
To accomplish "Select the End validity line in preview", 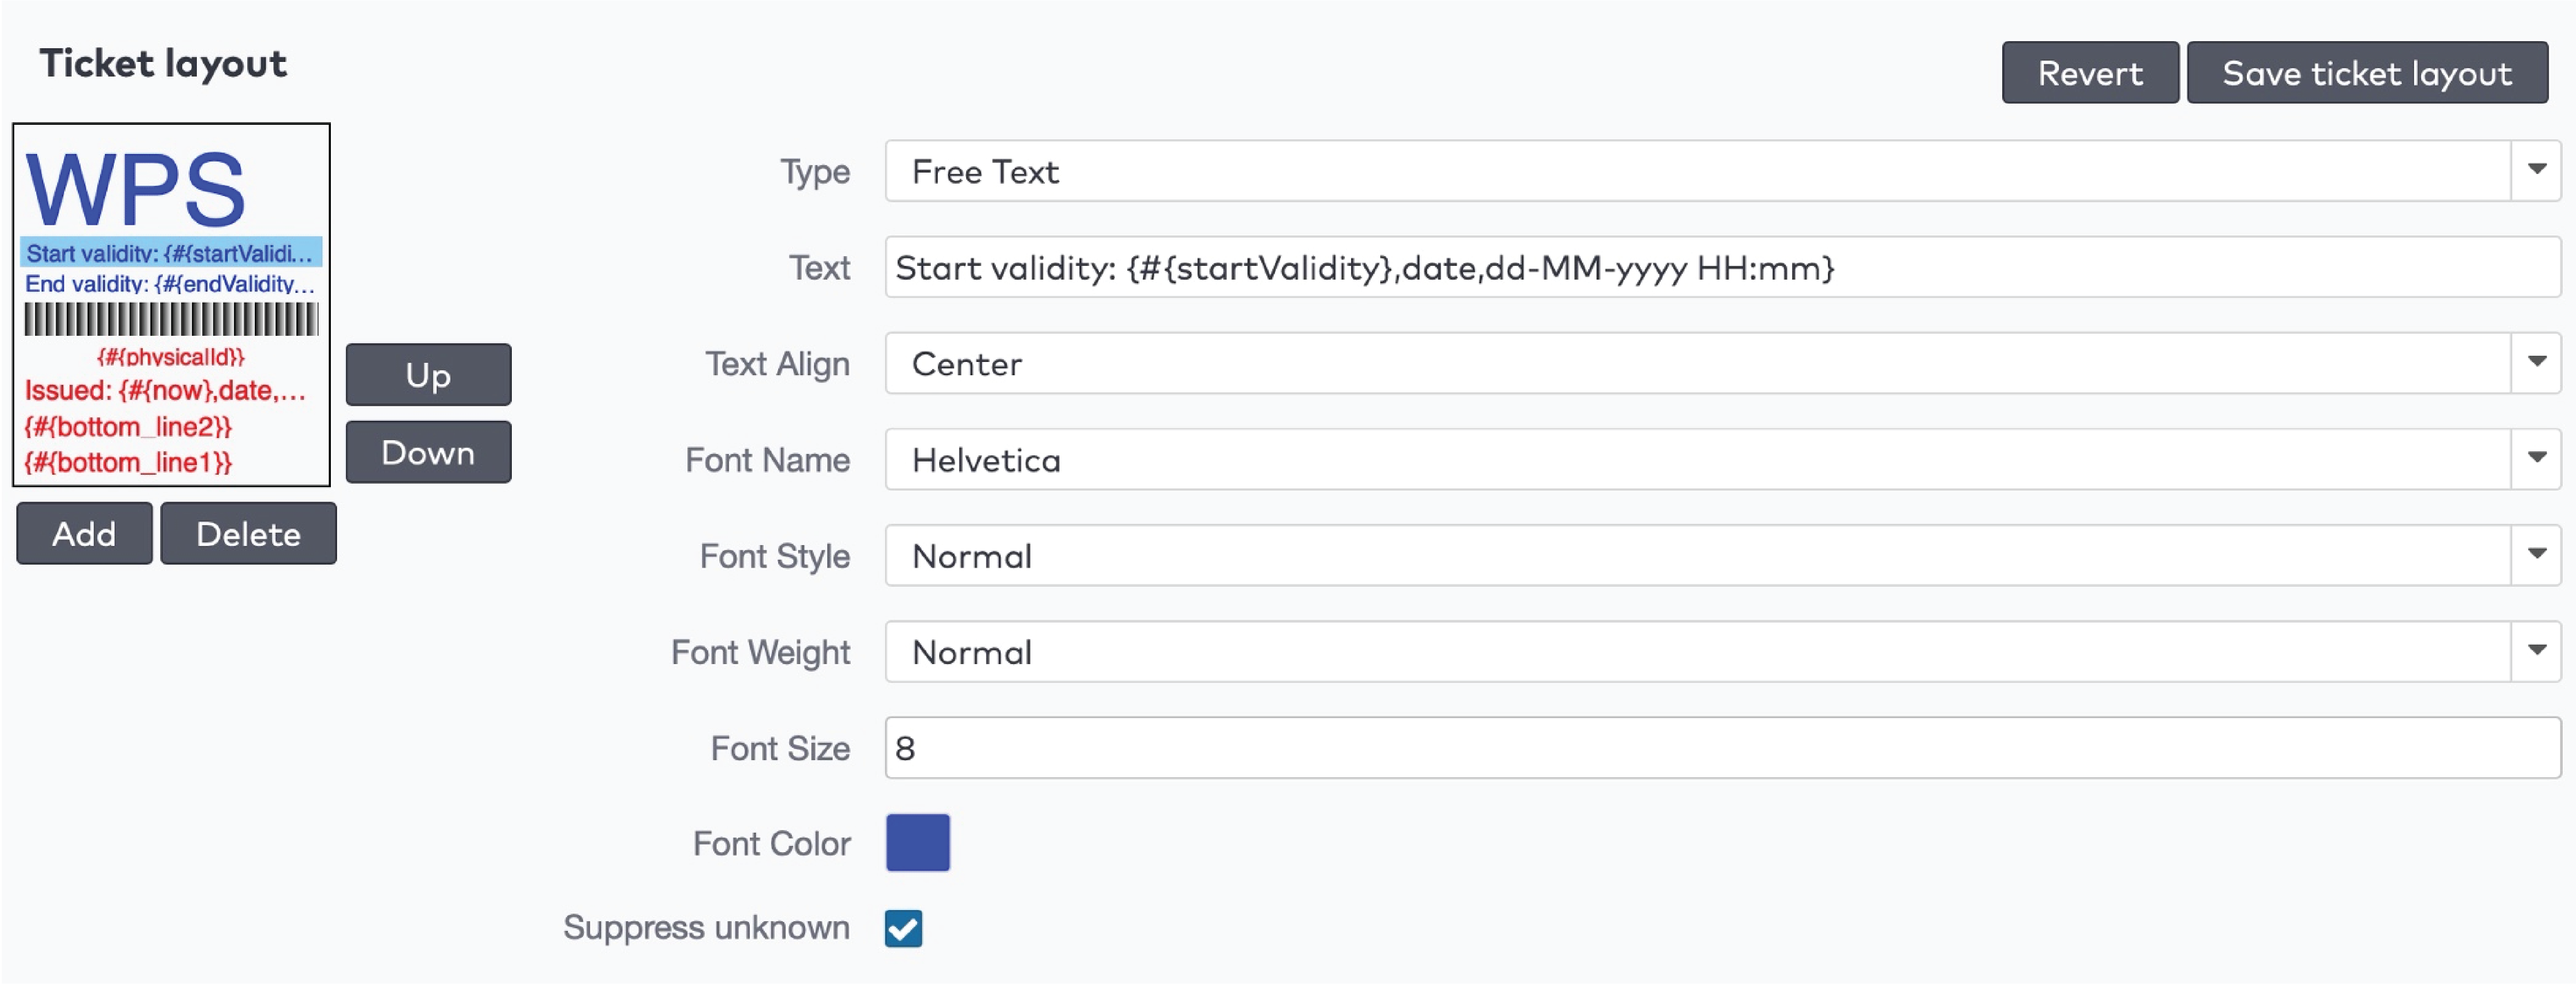I will coord(170,284).
